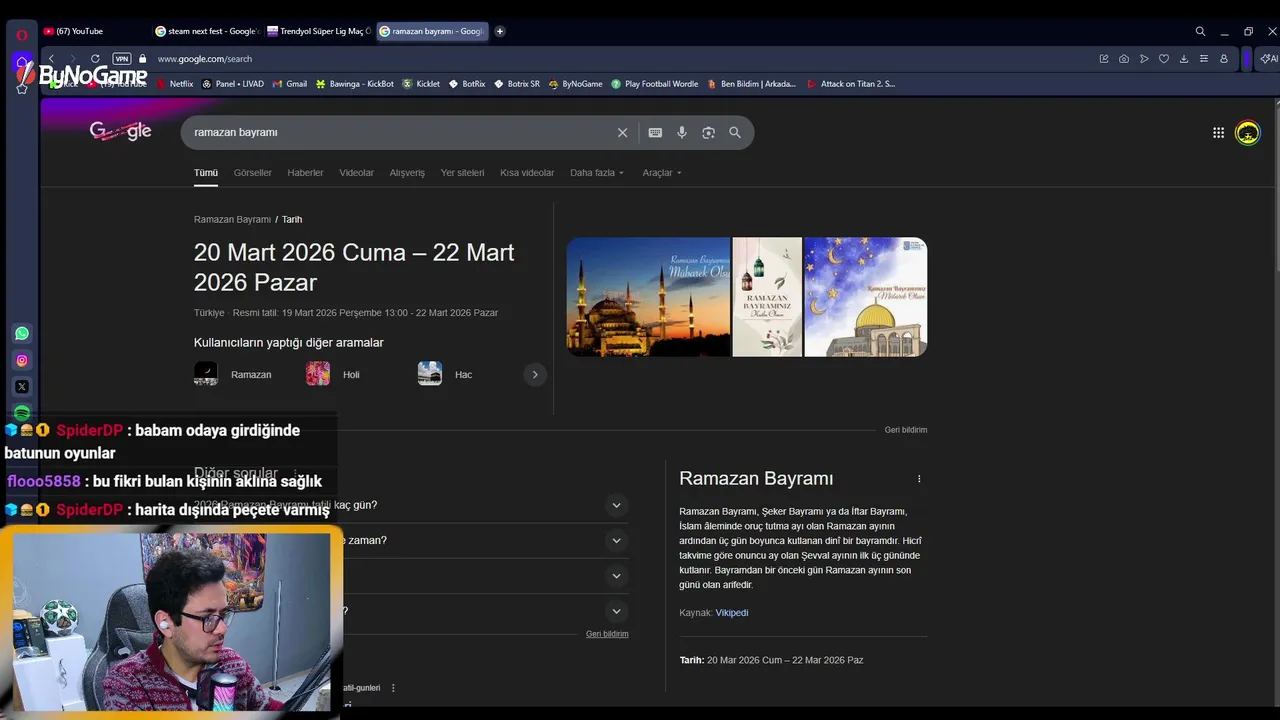Image resolution: width=1280 pixels, height=720 pixels.
Task: Open Spotify in the Opera sidebar
Action: (x=22, y=412)
